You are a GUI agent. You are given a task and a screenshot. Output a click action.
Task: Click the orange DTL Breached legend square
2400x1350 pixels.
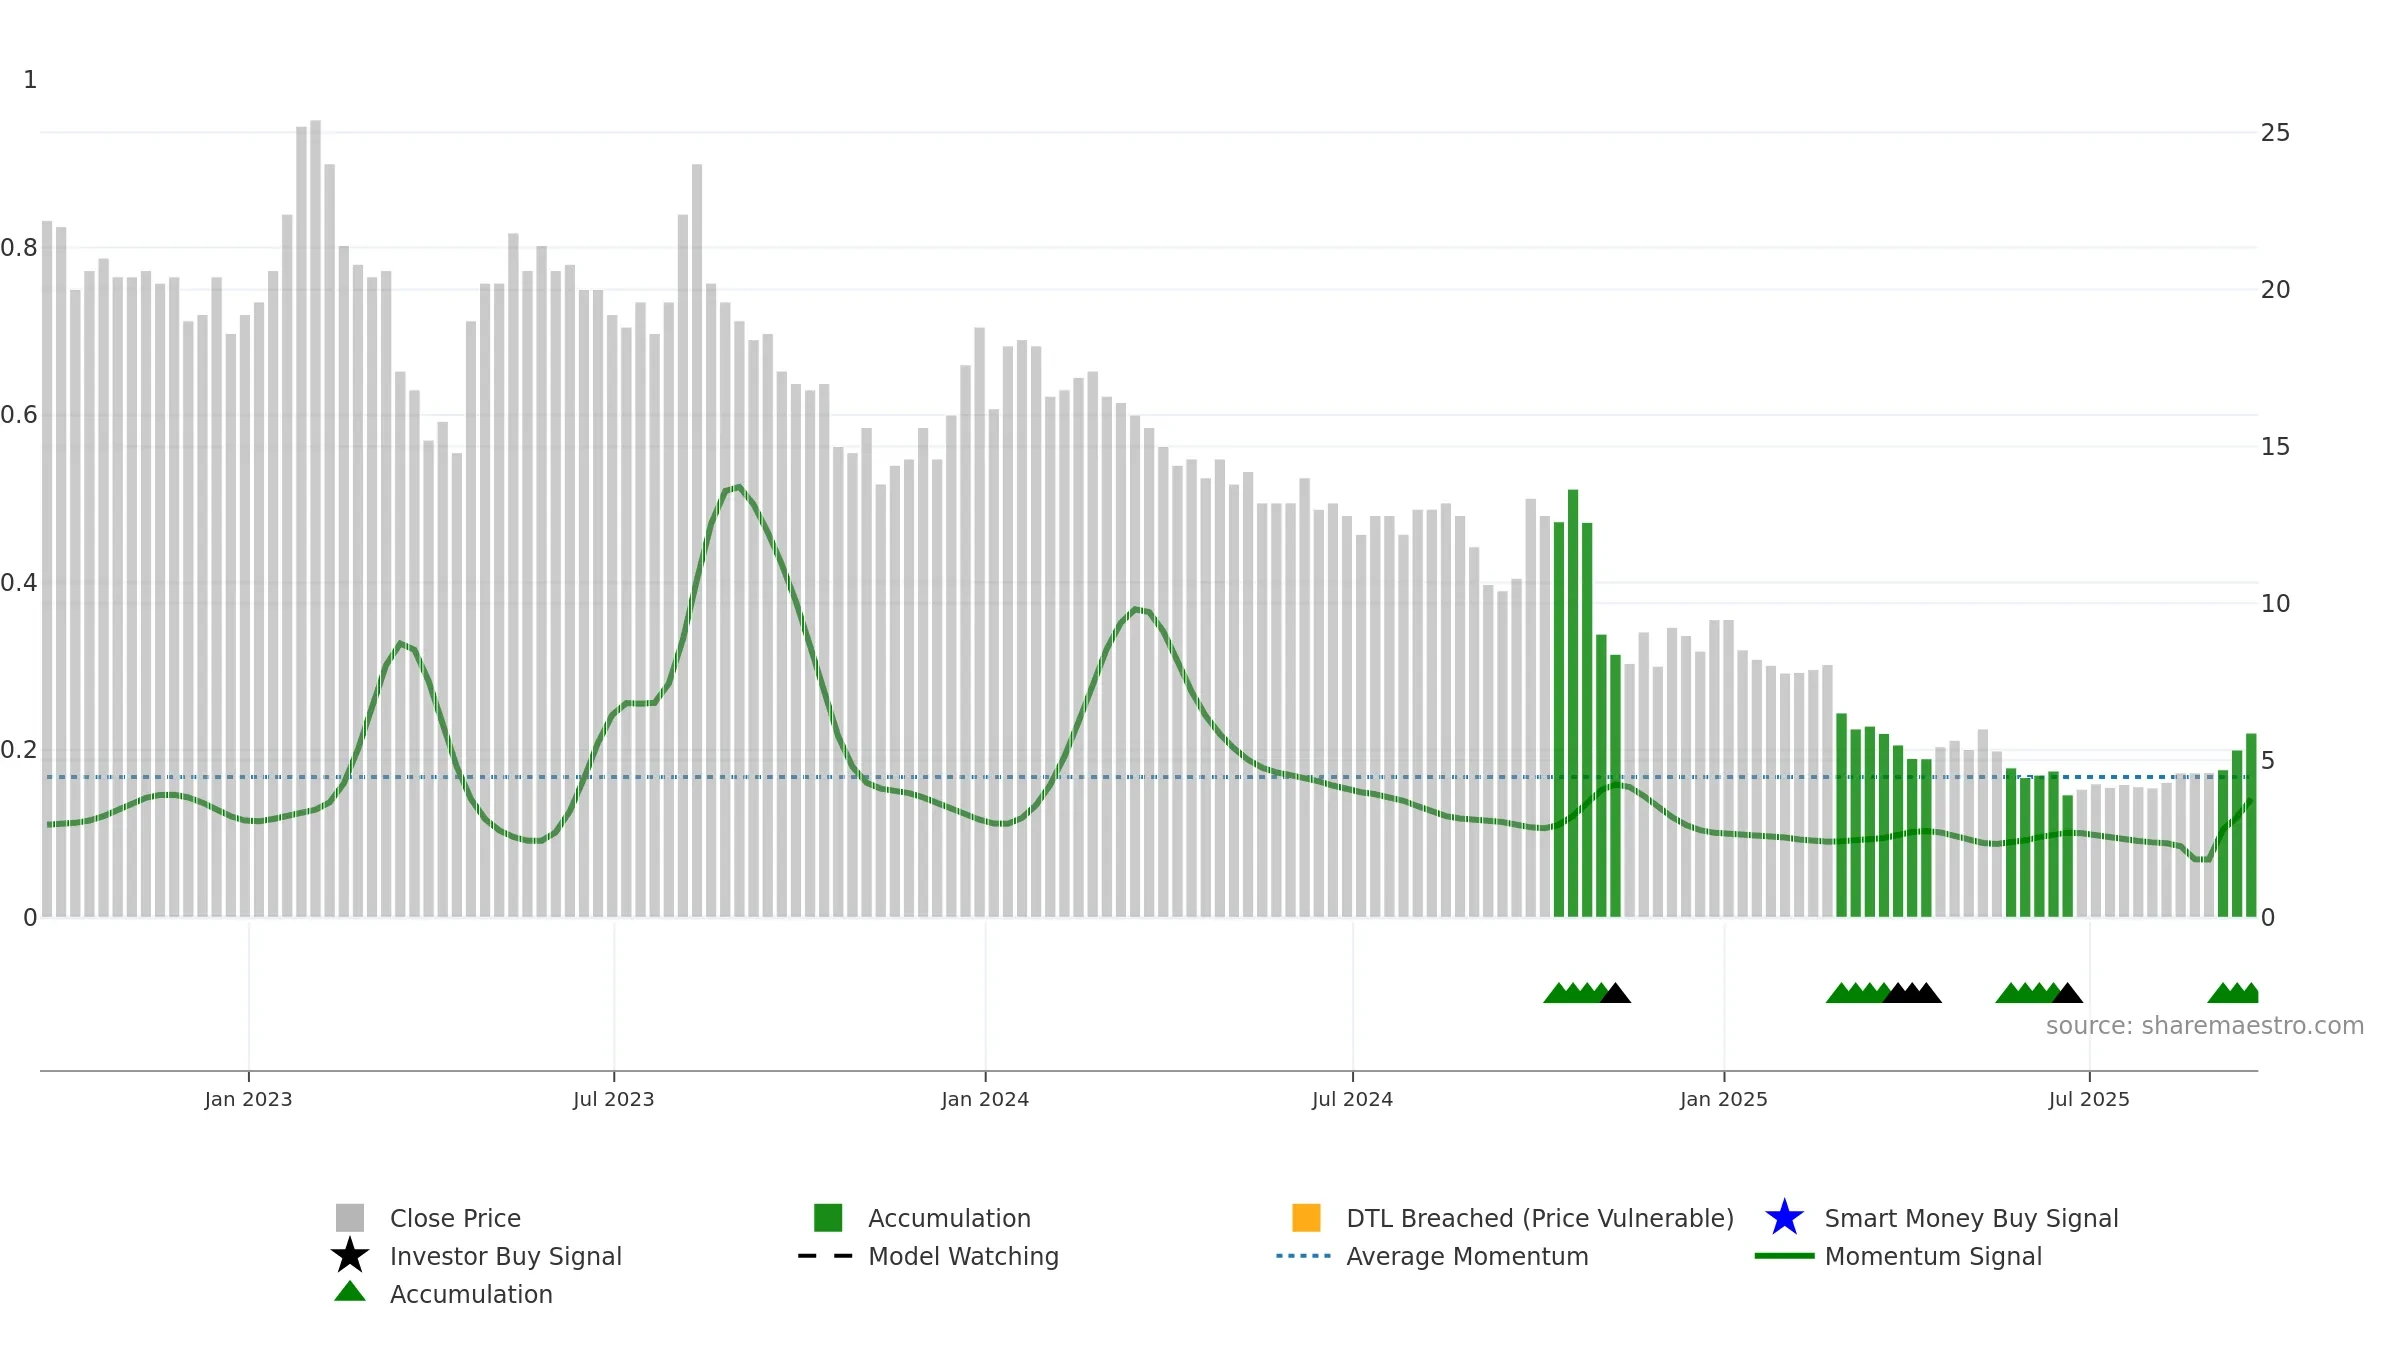(1306, 1218)
